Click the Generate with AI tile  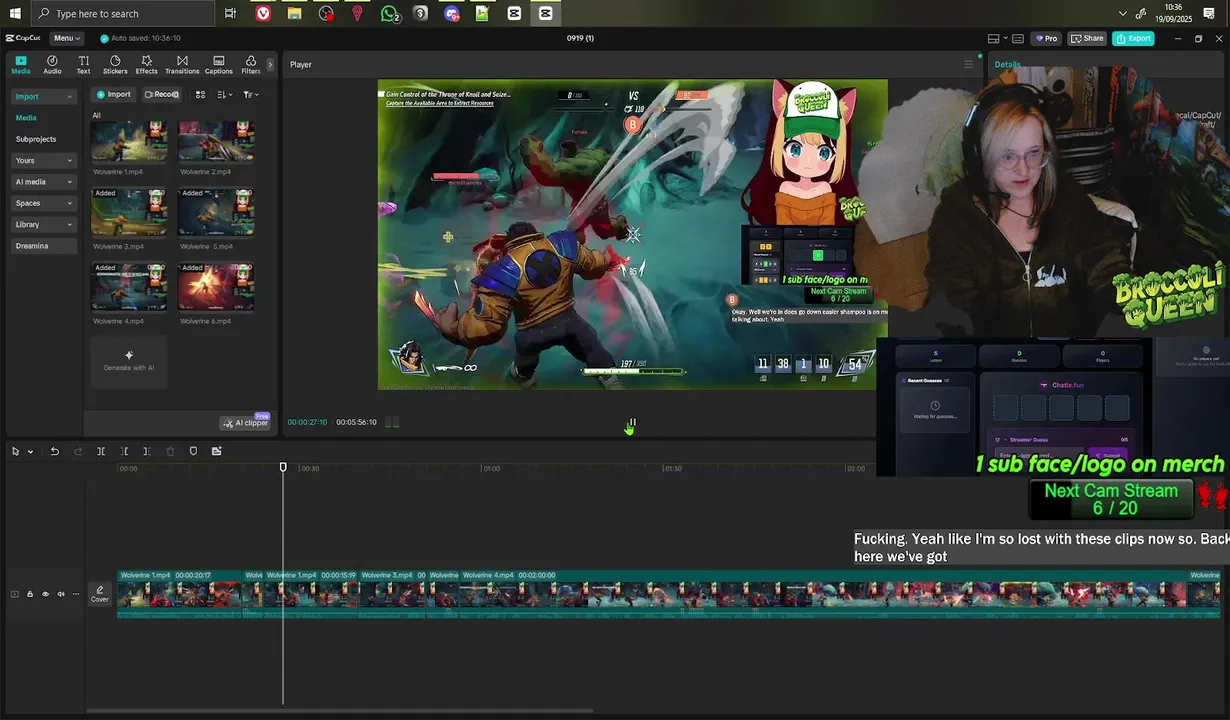click(x=129, y=361)
